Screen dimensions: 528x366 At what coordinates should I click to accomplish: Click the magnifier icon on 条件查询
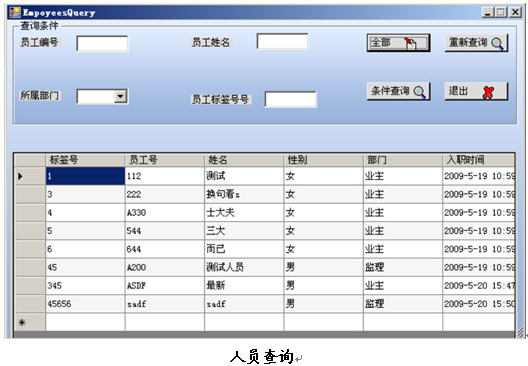tap(420, 92)
